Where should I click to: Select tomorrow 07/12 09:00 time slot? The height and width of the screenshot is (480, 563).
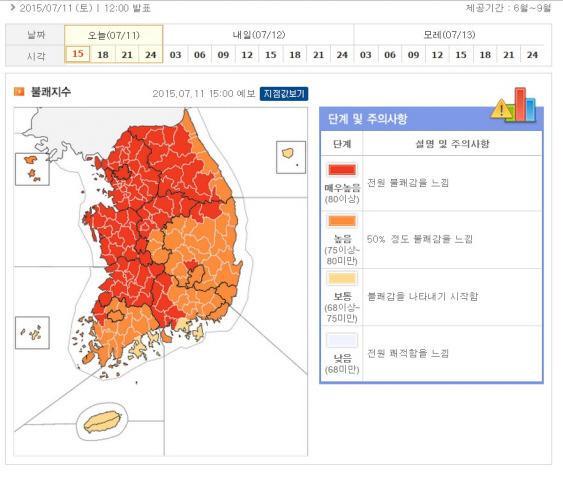[223, 55]
